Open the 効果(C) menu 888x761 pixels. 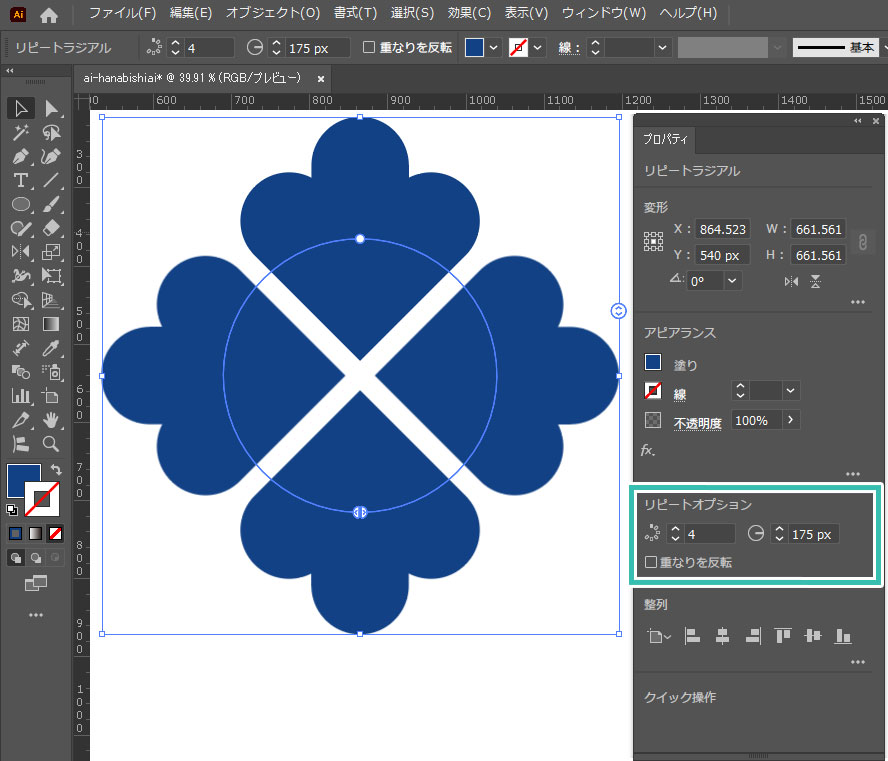tap(469, 13)
